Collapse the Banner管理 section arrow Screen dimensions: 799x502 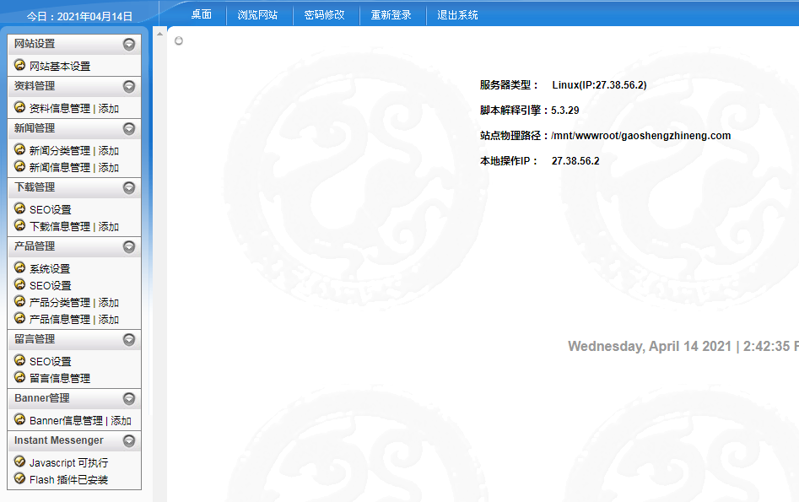129,399
